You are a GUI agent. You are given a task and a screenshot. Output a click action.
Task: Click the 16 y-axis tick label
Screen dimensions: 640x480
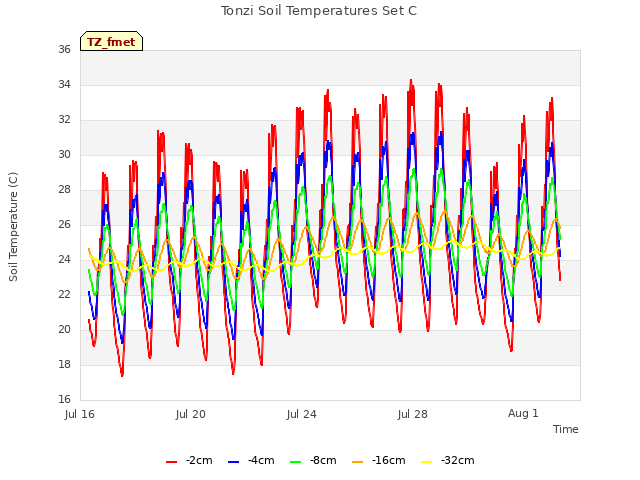64,399
